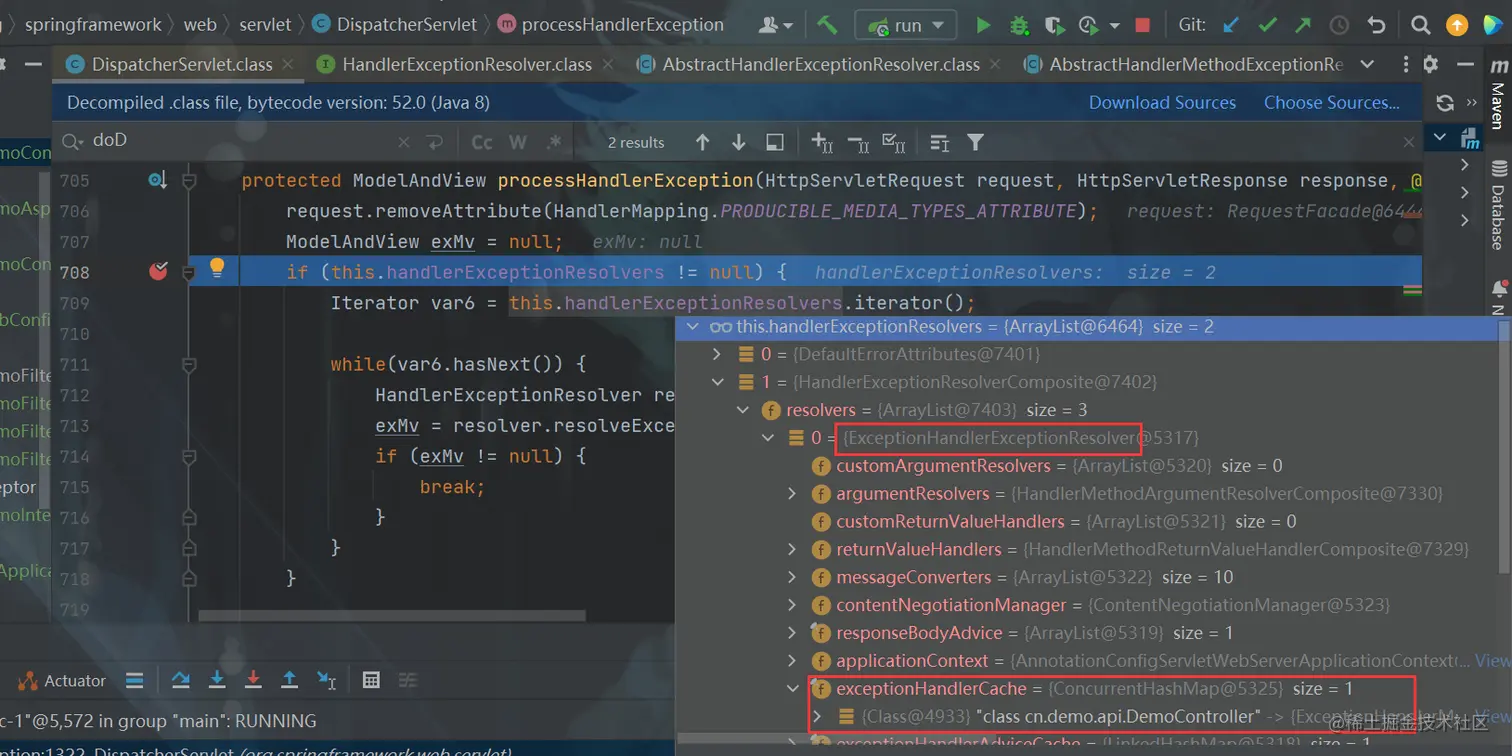
Task: Close the DispatcherServlet.class tab
Action: [288, 64]
